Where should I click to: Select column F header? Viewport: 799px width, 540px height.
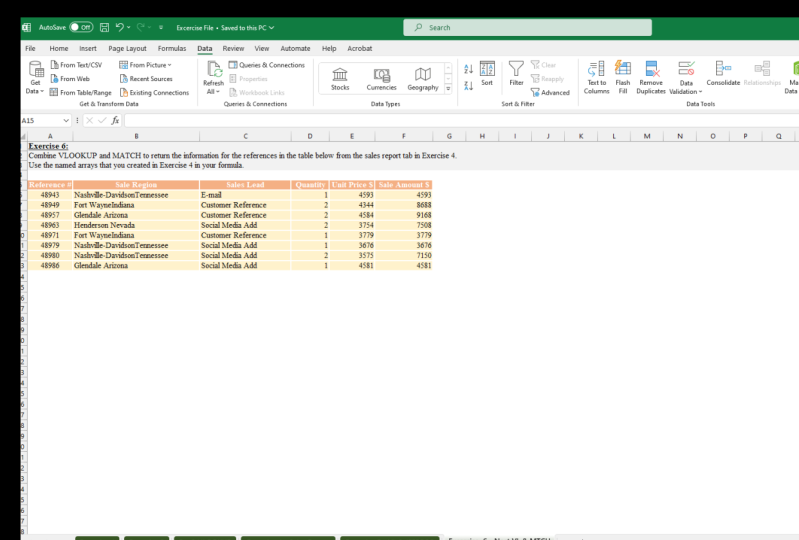404,136
